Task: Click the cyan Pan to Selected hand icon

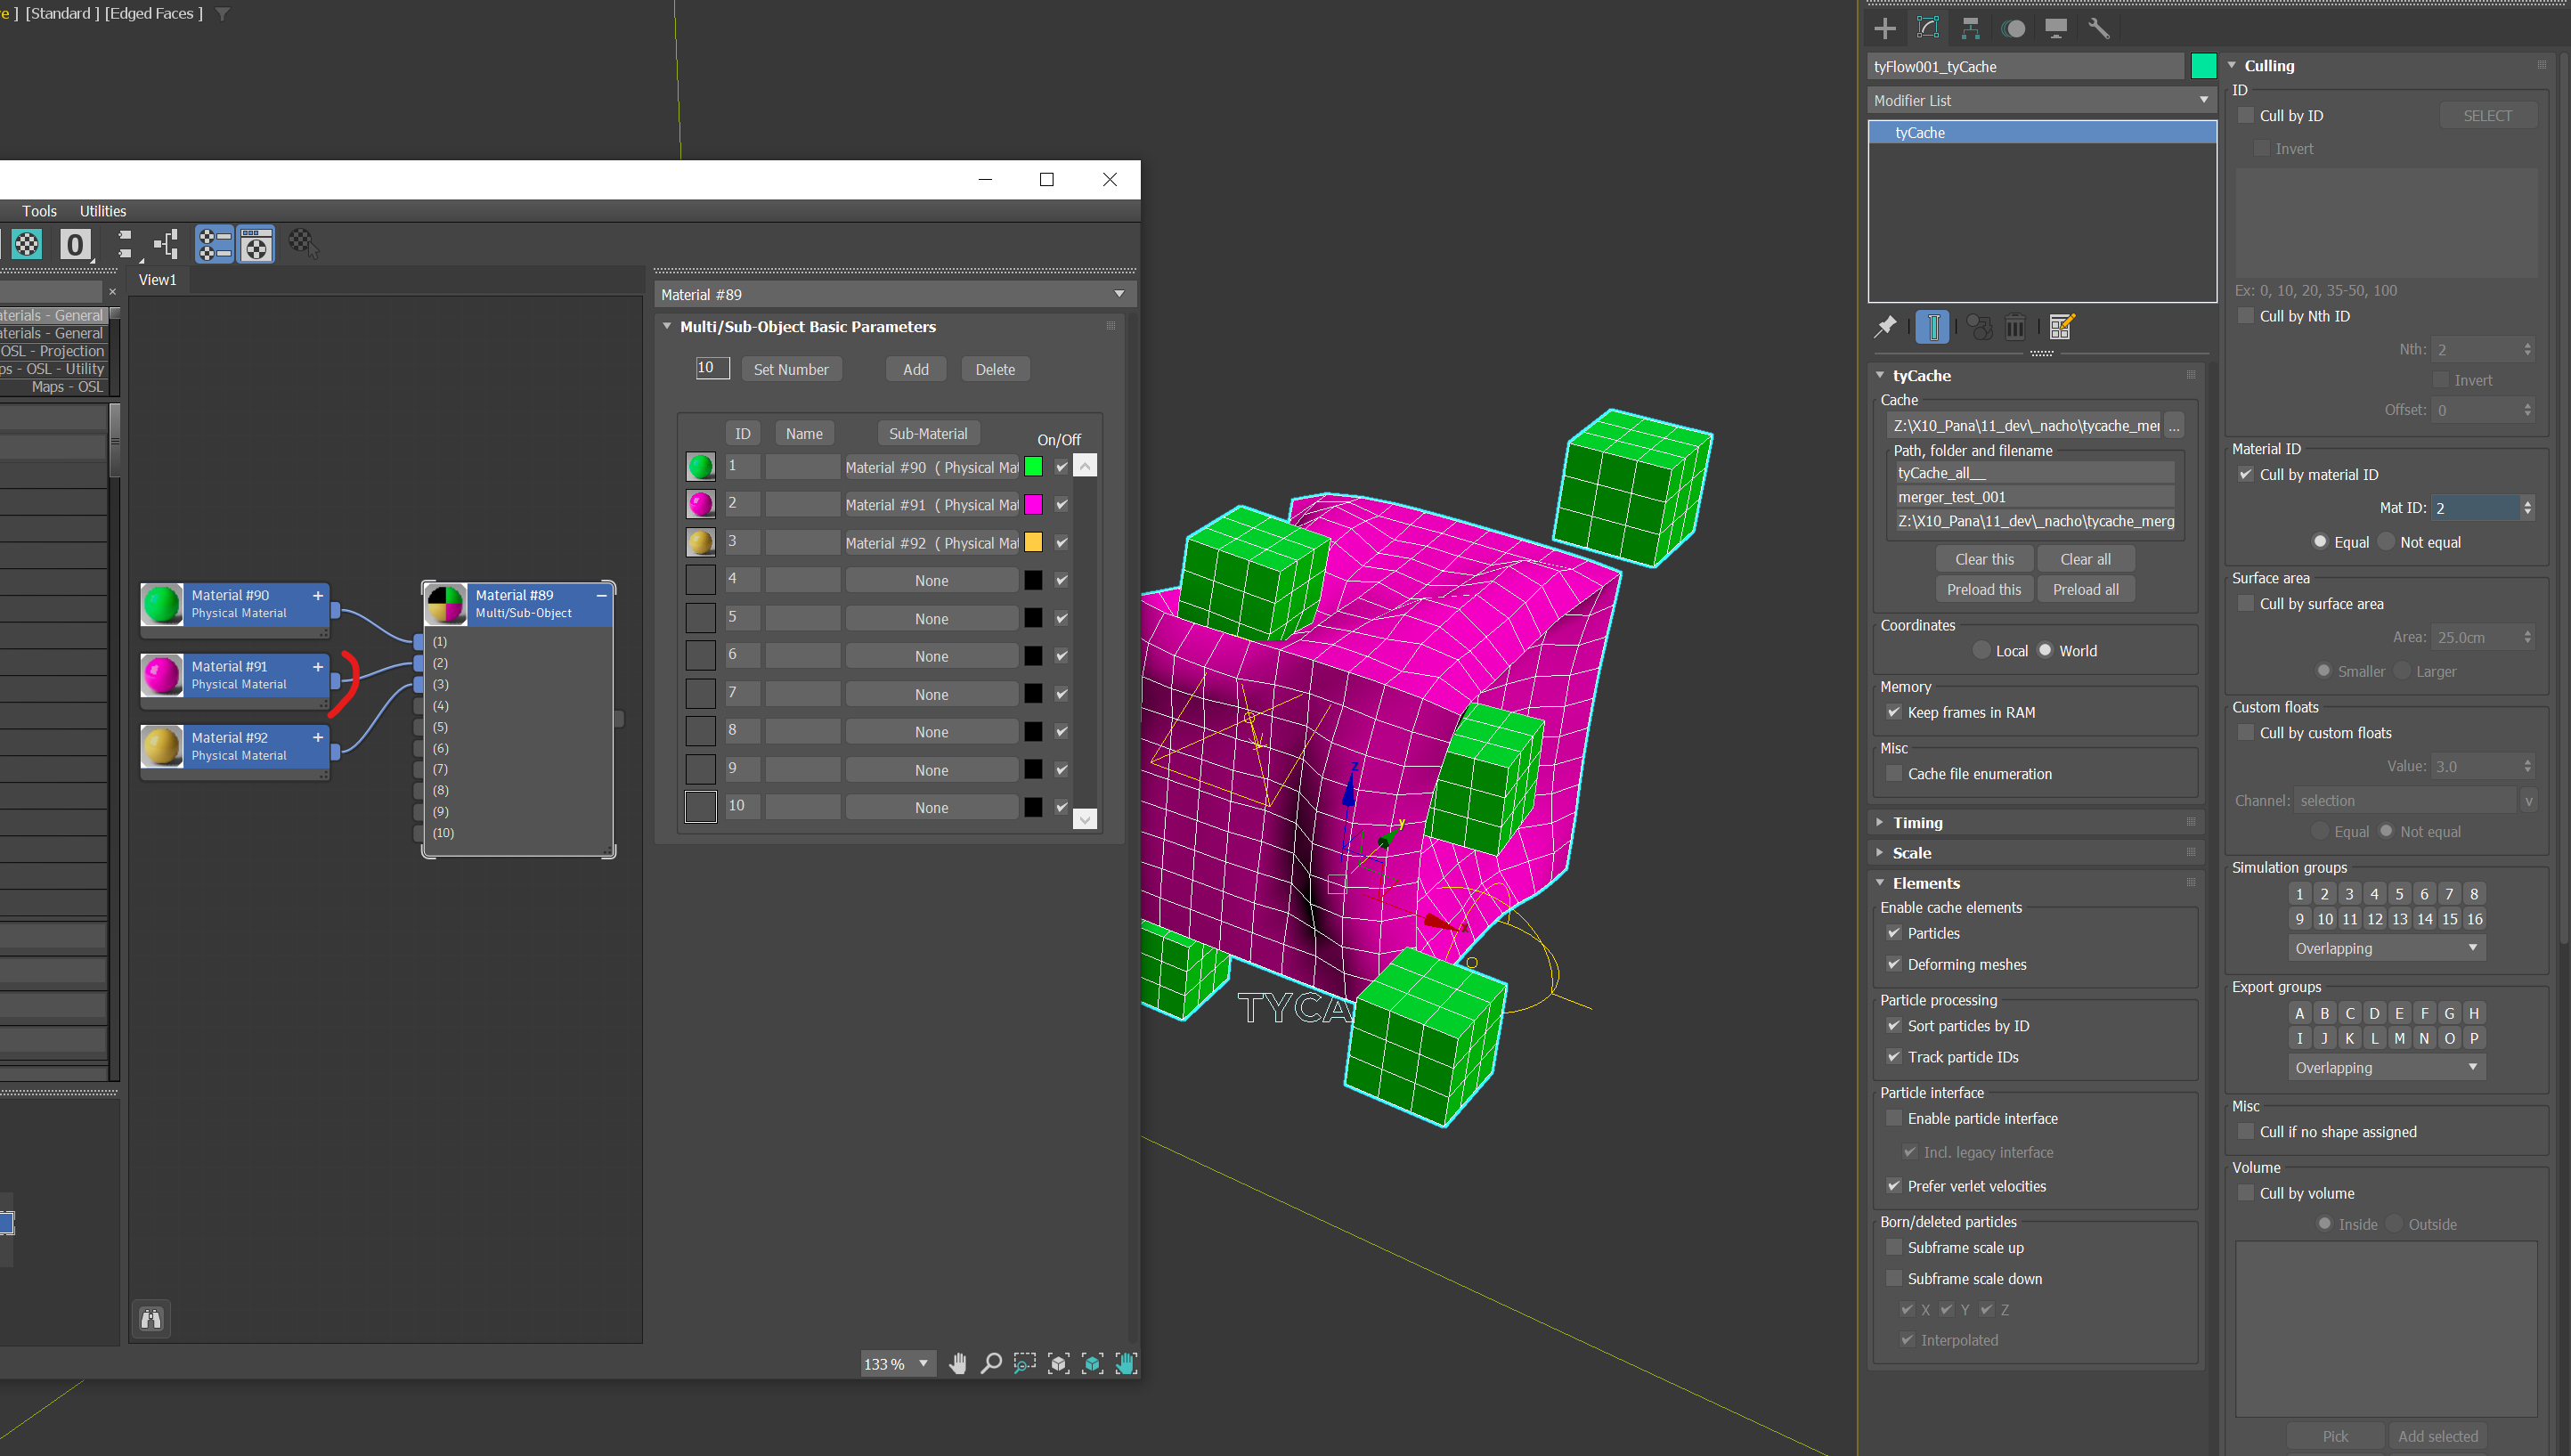Action: 1126,1363
